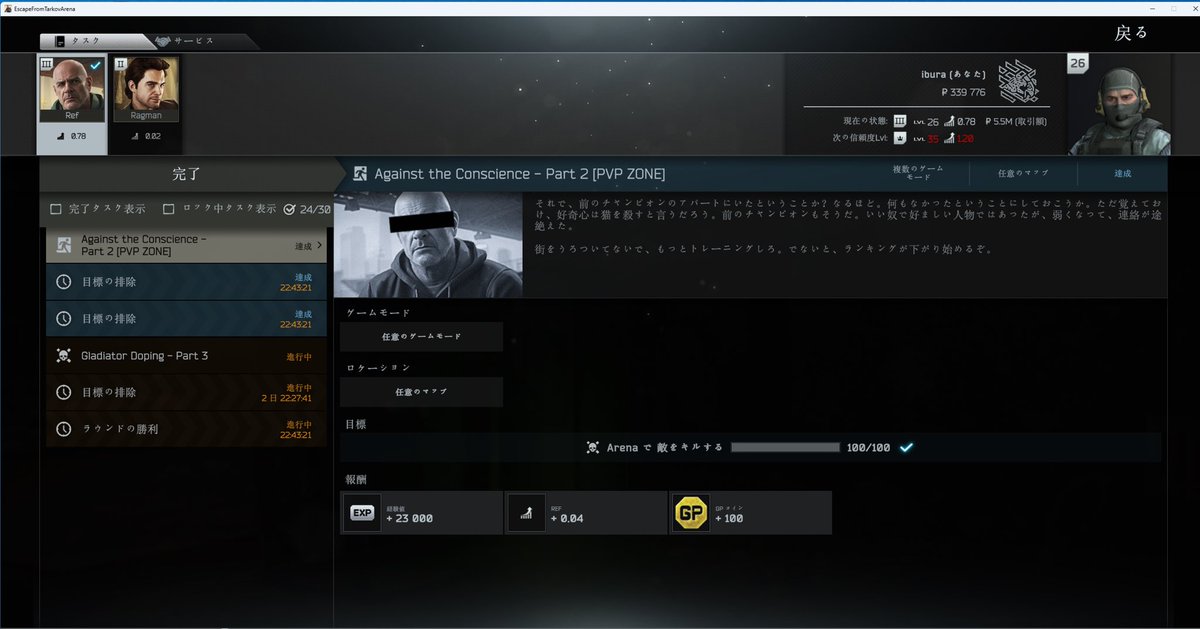The width and height of the screenshot is (1200, 629).
Task: Click 任意のゲームモード box under ゲームモード
Action: pos(421,337)
